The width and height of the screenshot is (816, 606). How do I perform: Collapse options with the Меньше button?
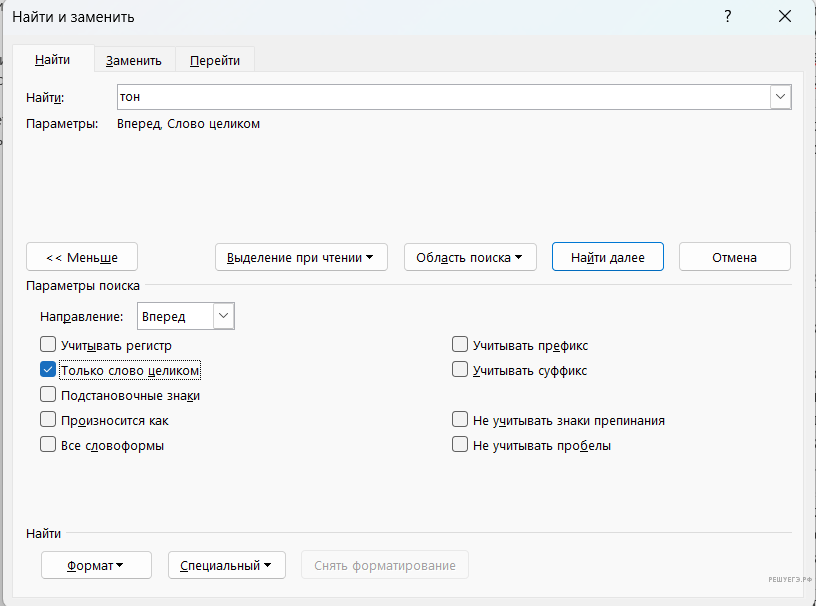click(x=82, y=257)
